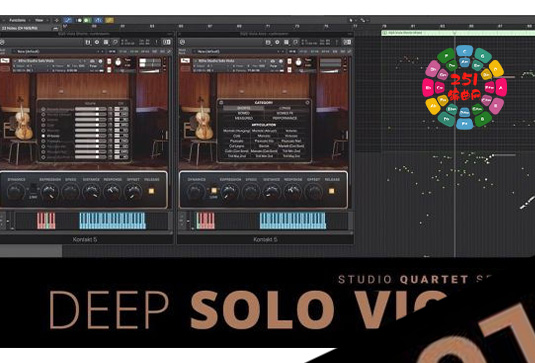Open Purge dropdown in left instrument header

[95, 66]
